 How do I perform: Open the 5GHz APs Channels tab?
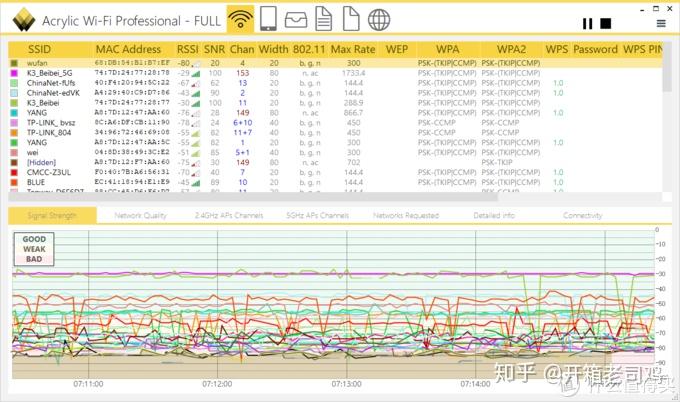pos(317,216)
